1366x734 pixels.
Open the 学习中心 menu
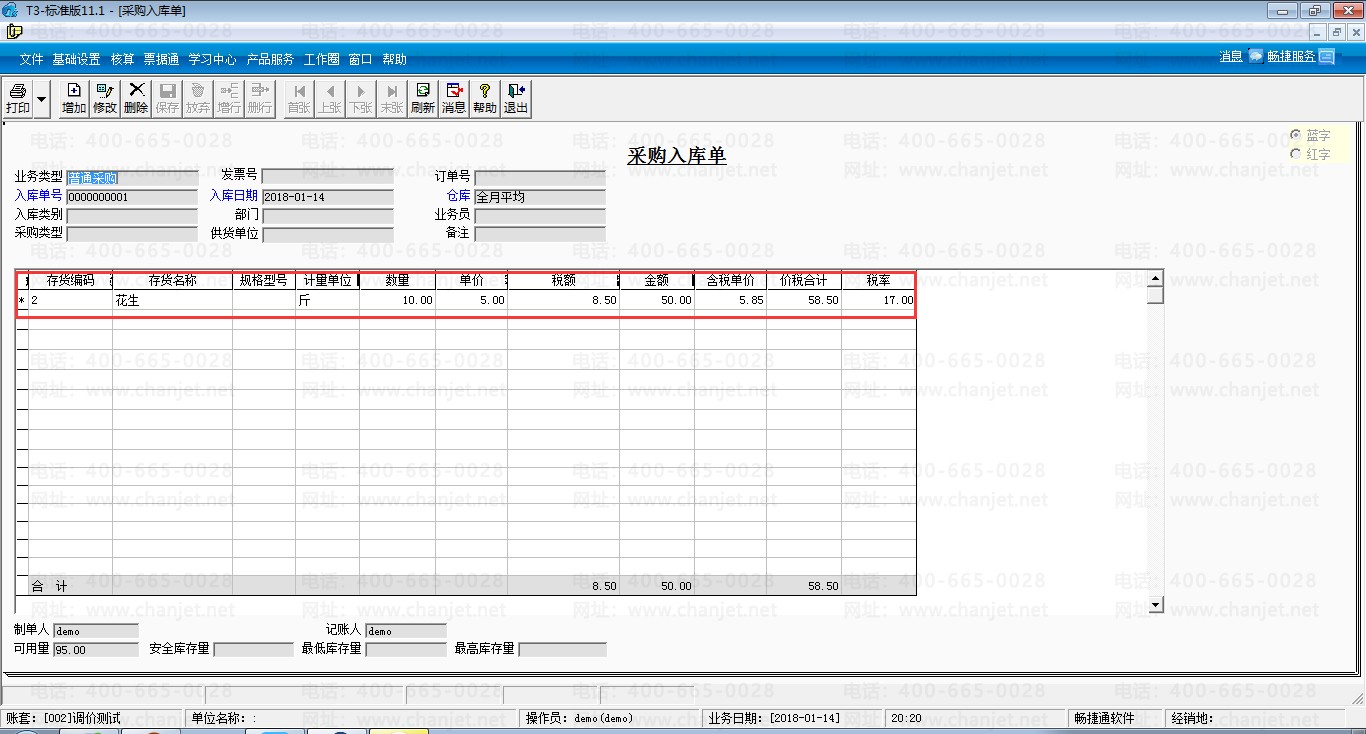click(213, 60)
